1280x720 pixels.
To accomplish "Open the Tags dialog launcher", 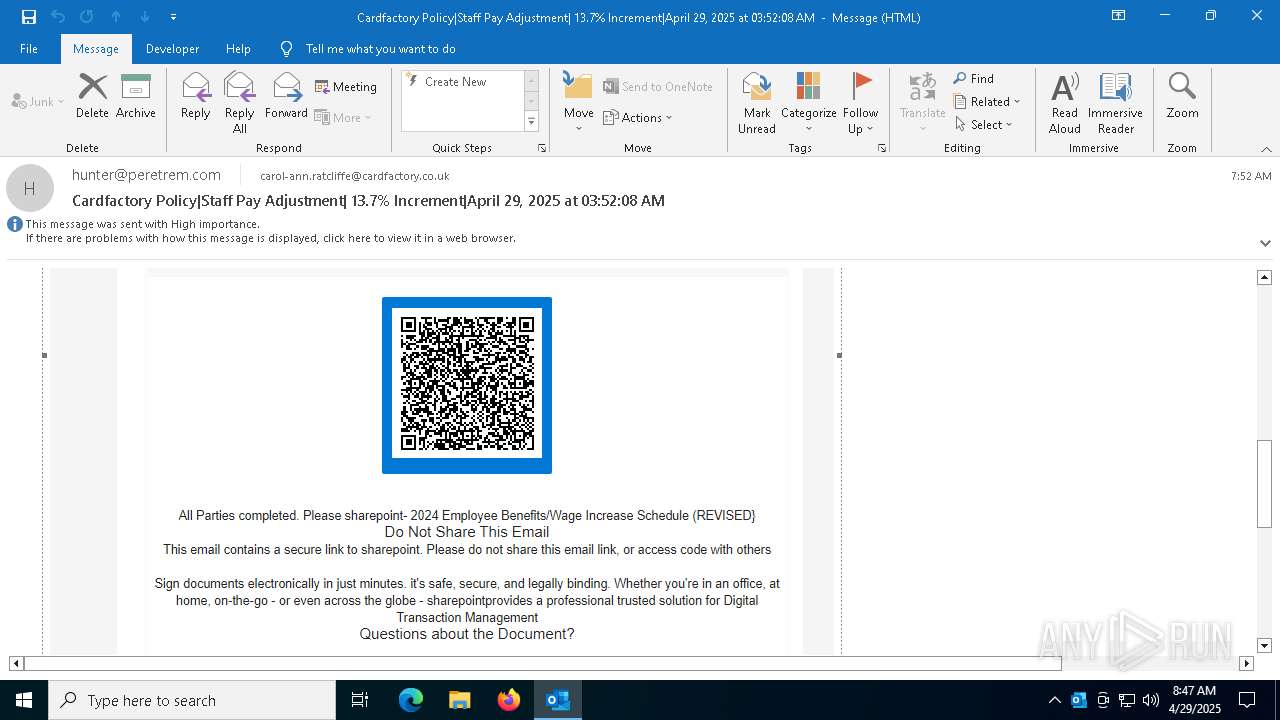I will [x=882, y=148].
